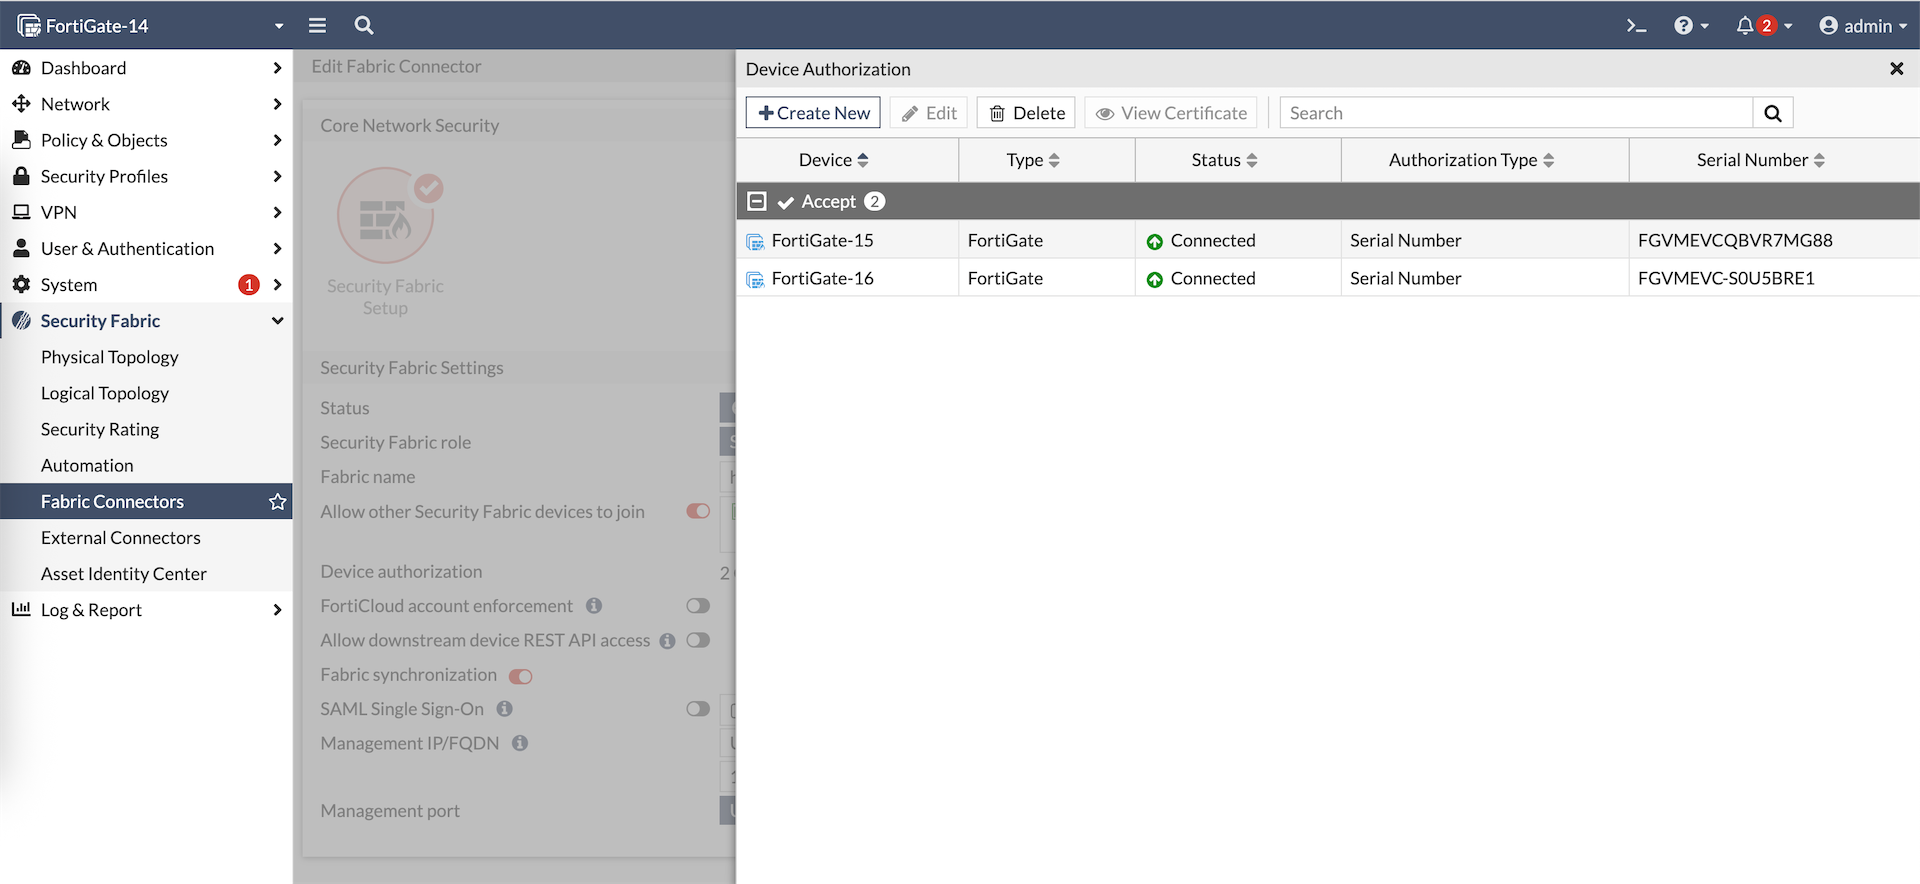Click info icon next to SAML Single Sign-On
This screenshot has height=884, width=1920.
pos(505,709)
